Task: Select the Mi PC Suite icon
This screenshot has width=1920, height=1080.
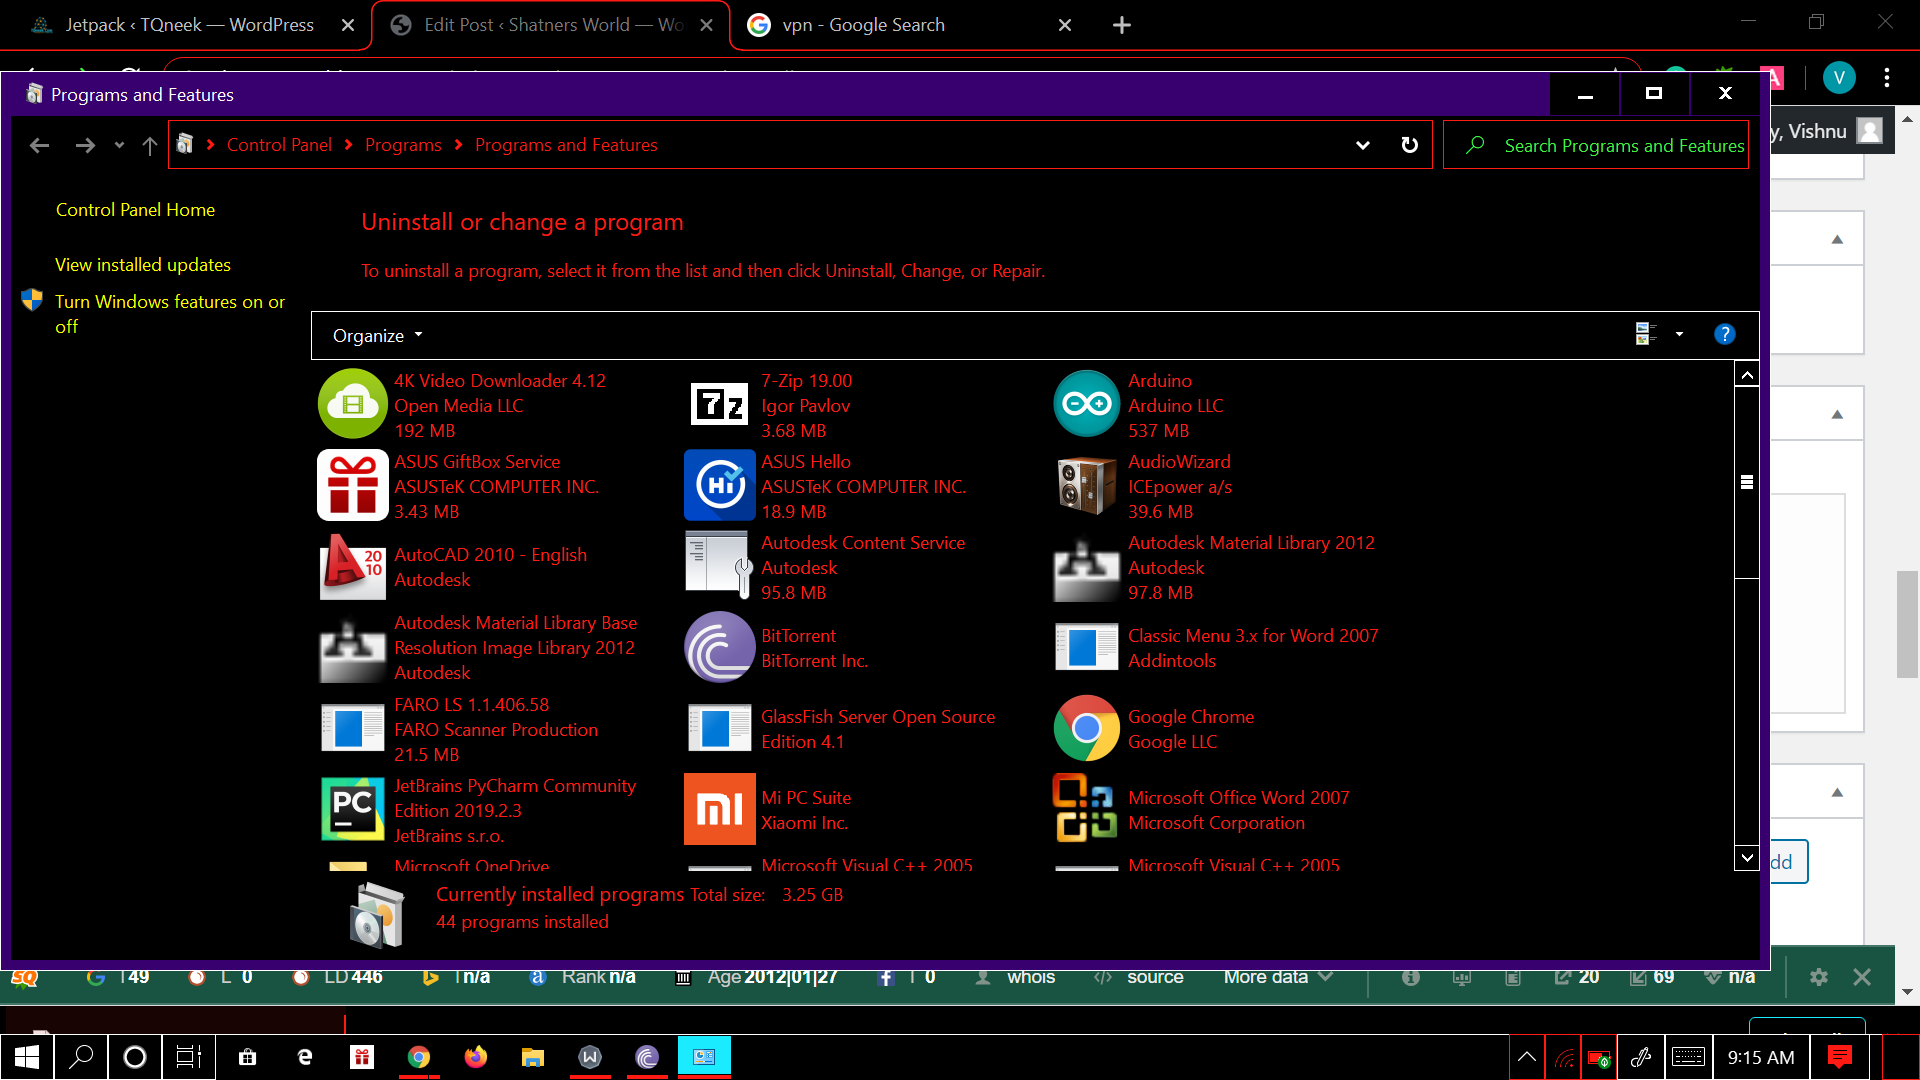Action: tap(719, 810)
